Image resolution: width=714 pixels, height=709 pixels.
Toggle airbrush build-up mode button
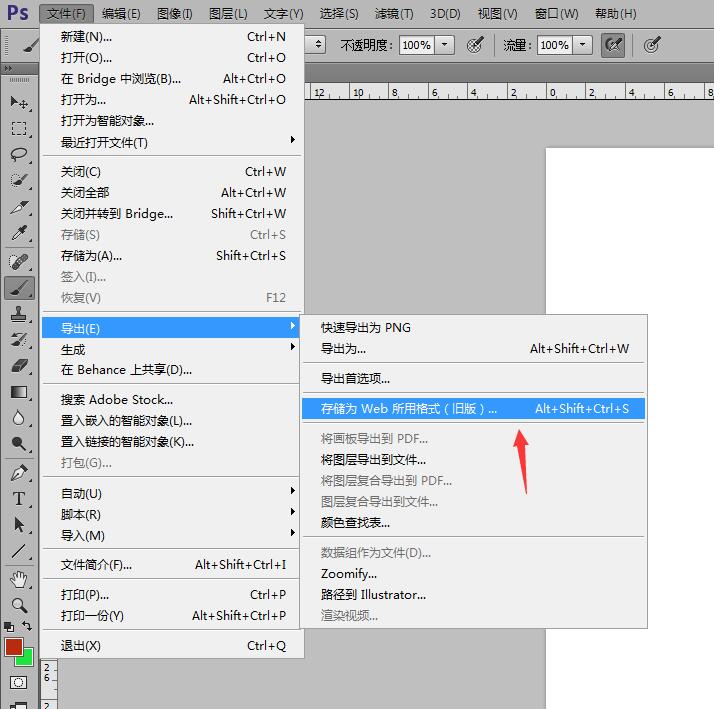(x=613, y=45)
